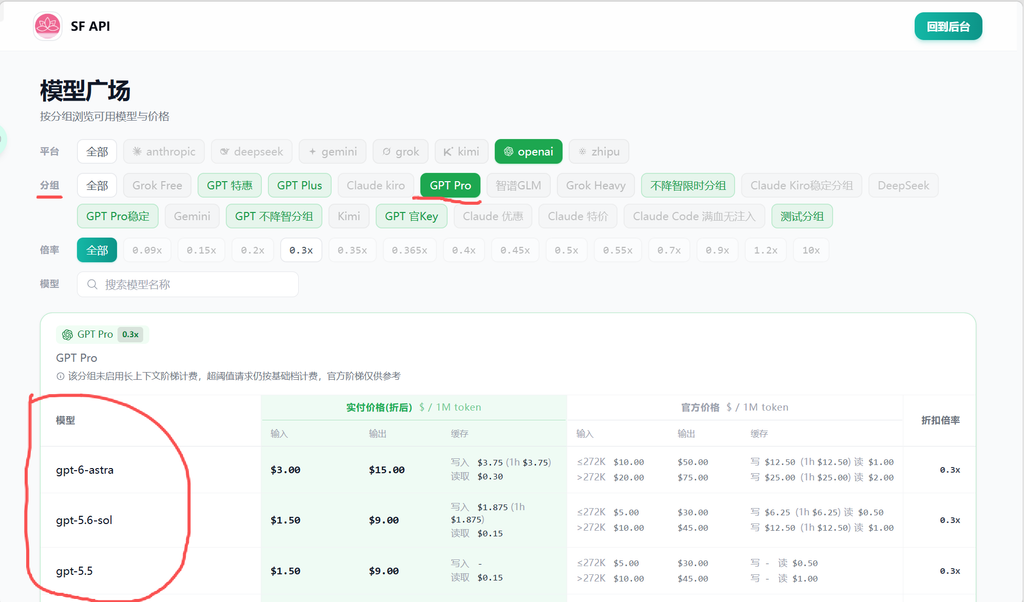The height and width of the screenshot is (602, 1024).
Task: Select the Claude Kiro稳定分组 group
Action: click(x=802, y=185)
